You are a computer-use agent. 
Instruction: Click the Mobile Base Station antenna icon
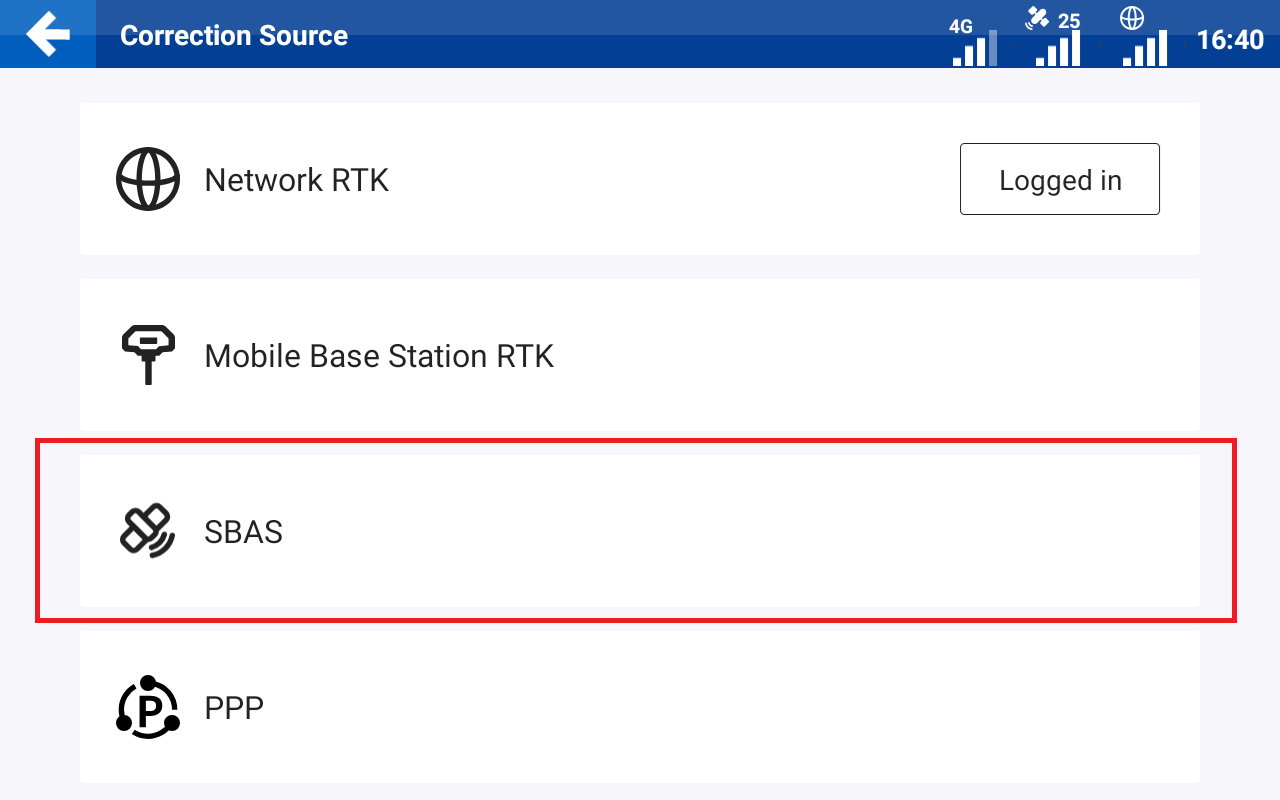coord(148,355)
